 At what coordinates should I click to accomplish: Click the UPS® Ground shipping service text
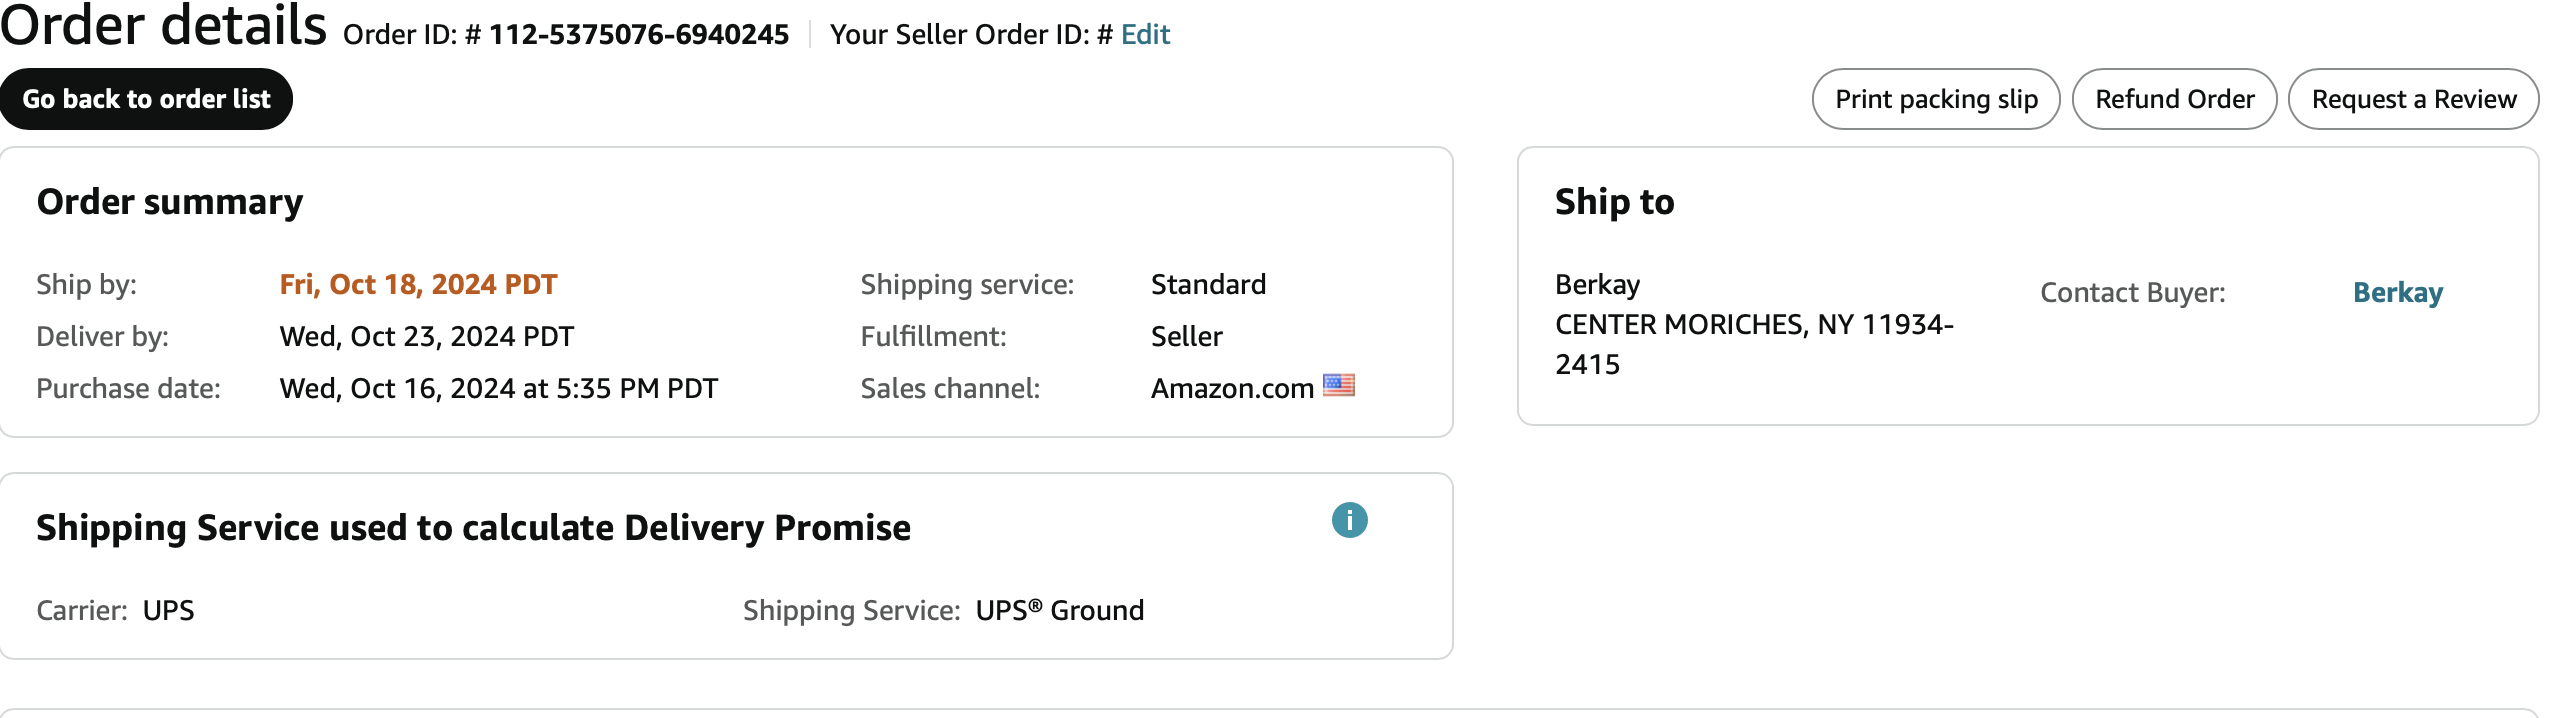1060,611
